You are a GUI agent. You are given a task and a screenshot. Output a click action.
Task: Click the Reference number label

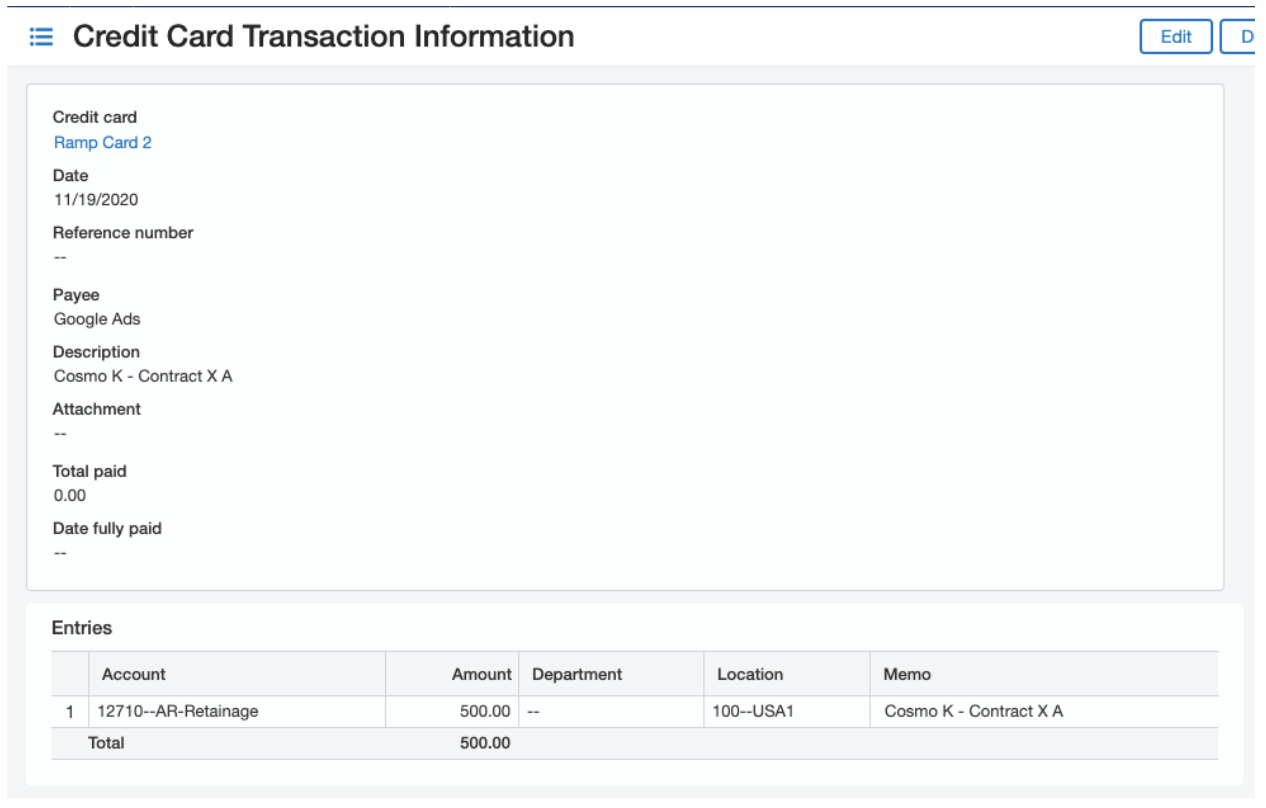(x=123, y=233)
